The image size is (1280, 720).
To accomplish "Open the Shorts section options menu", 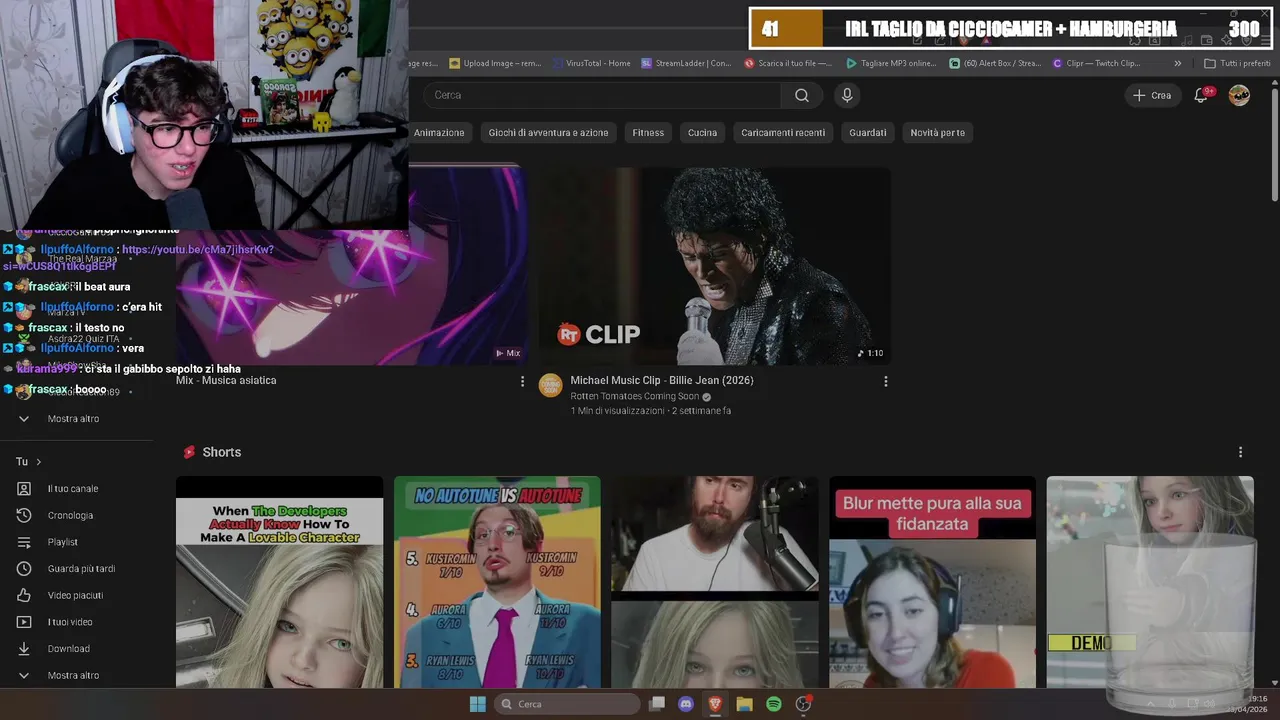I will click(x=1240, y=452).
